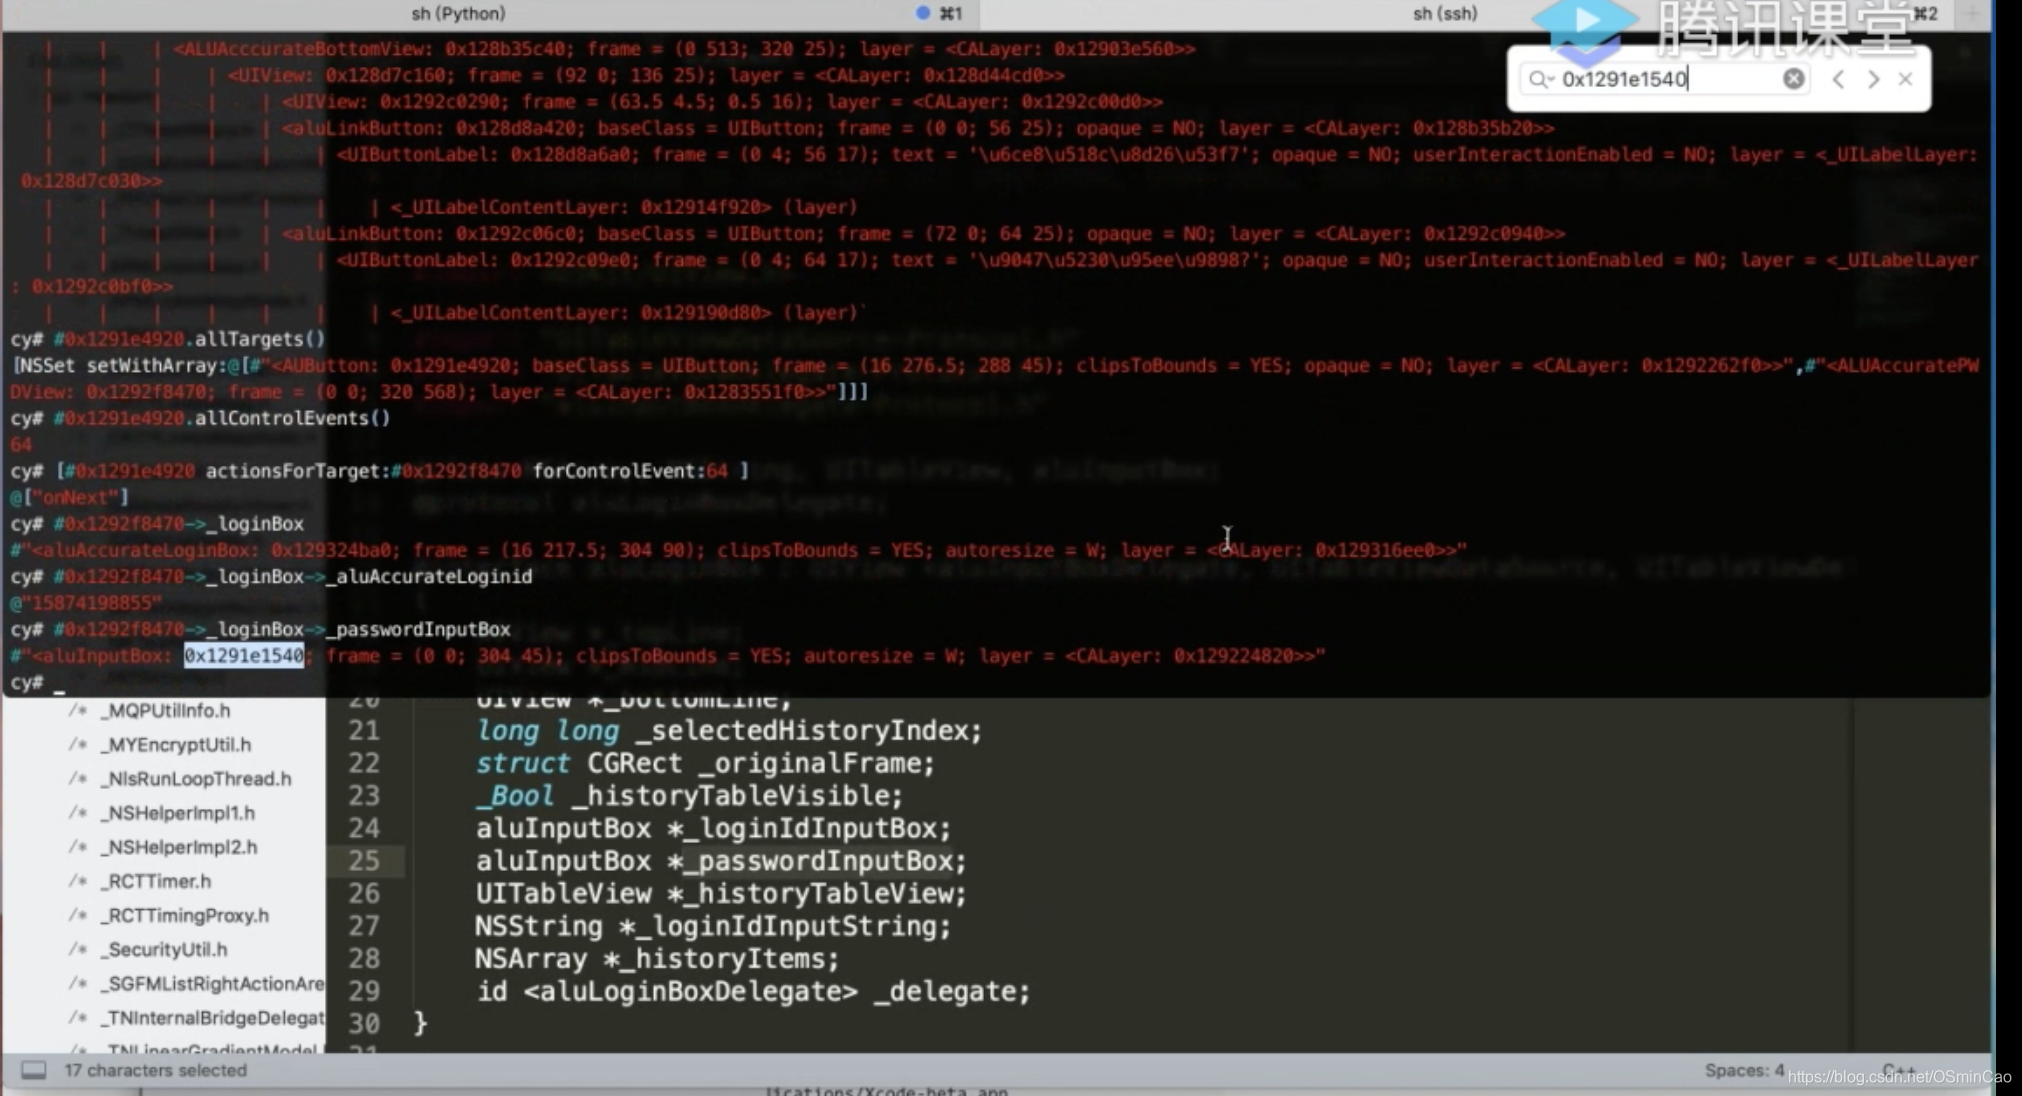Click the highlighted 0x1291e1540 address in terminal
This screenshot has height=1096, width=2022.
(243, 656)
